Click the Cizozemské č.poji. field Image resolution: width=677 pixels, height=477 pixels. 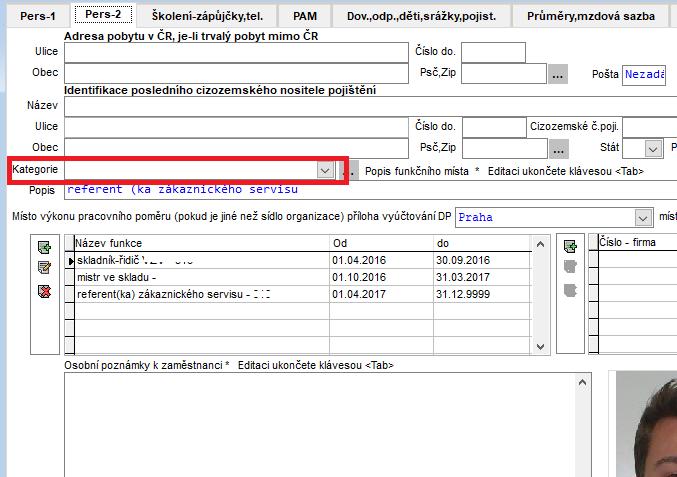pyautogui.click(x=650, y=127)
